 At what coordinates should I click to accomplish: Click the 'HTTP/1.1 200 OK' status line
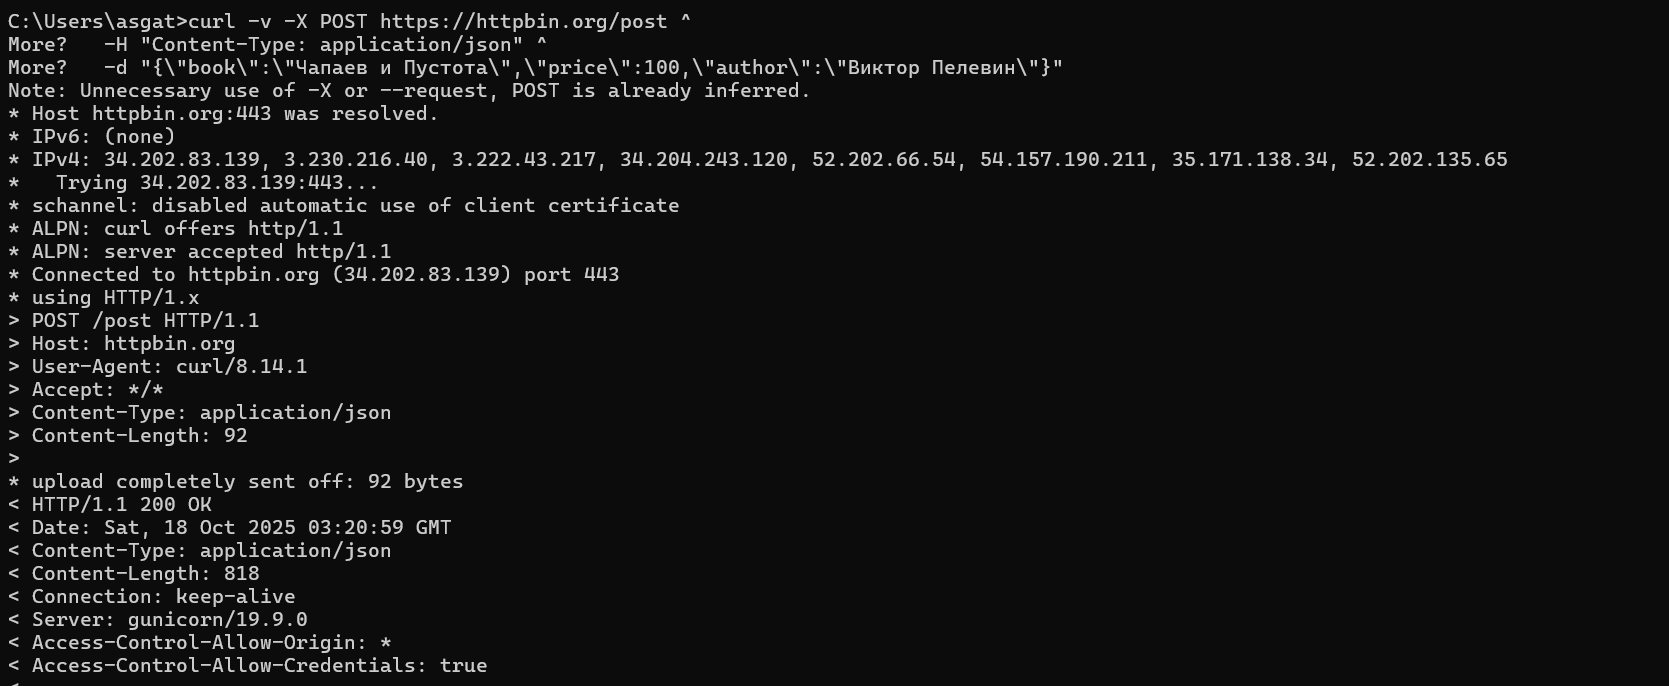click(x=121, y=504)
